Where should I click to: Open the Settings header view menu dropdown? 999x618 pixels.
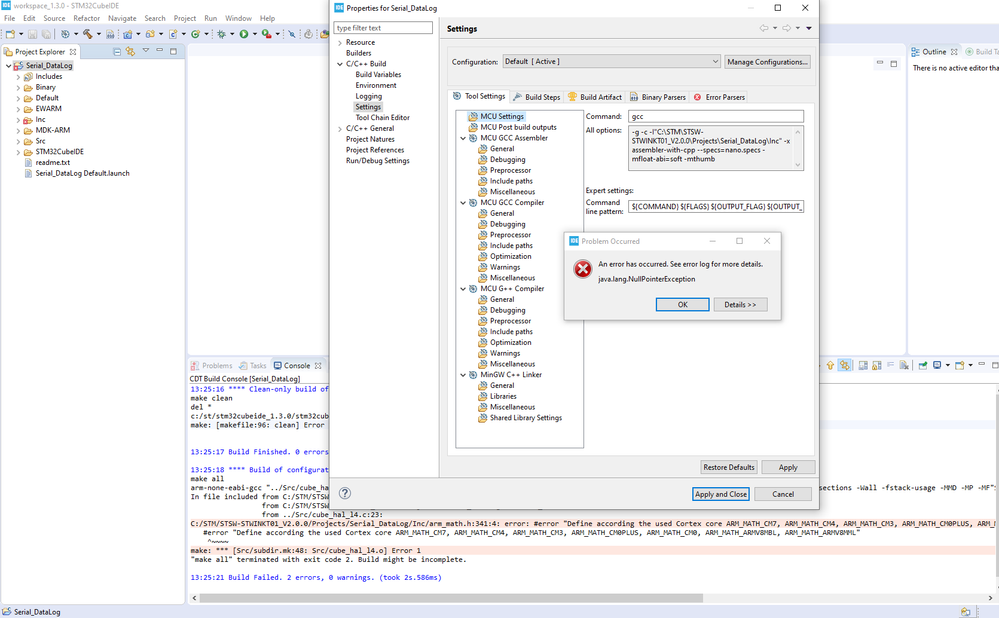point(809,28)
